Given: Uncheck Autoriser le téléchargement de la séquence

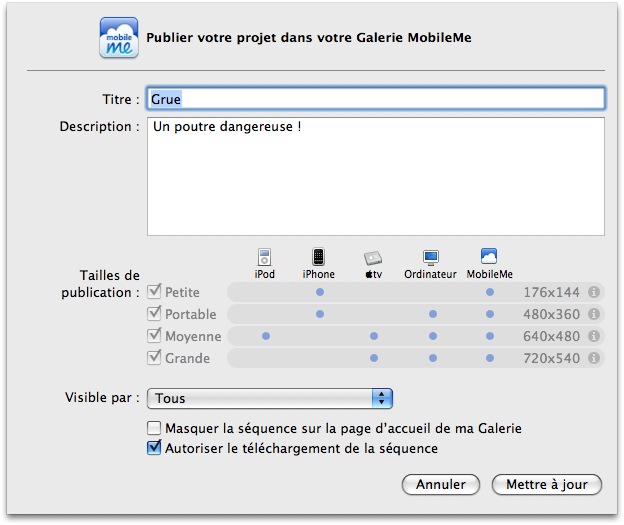Looking at the screenshot, I should (x=154, y=448).
